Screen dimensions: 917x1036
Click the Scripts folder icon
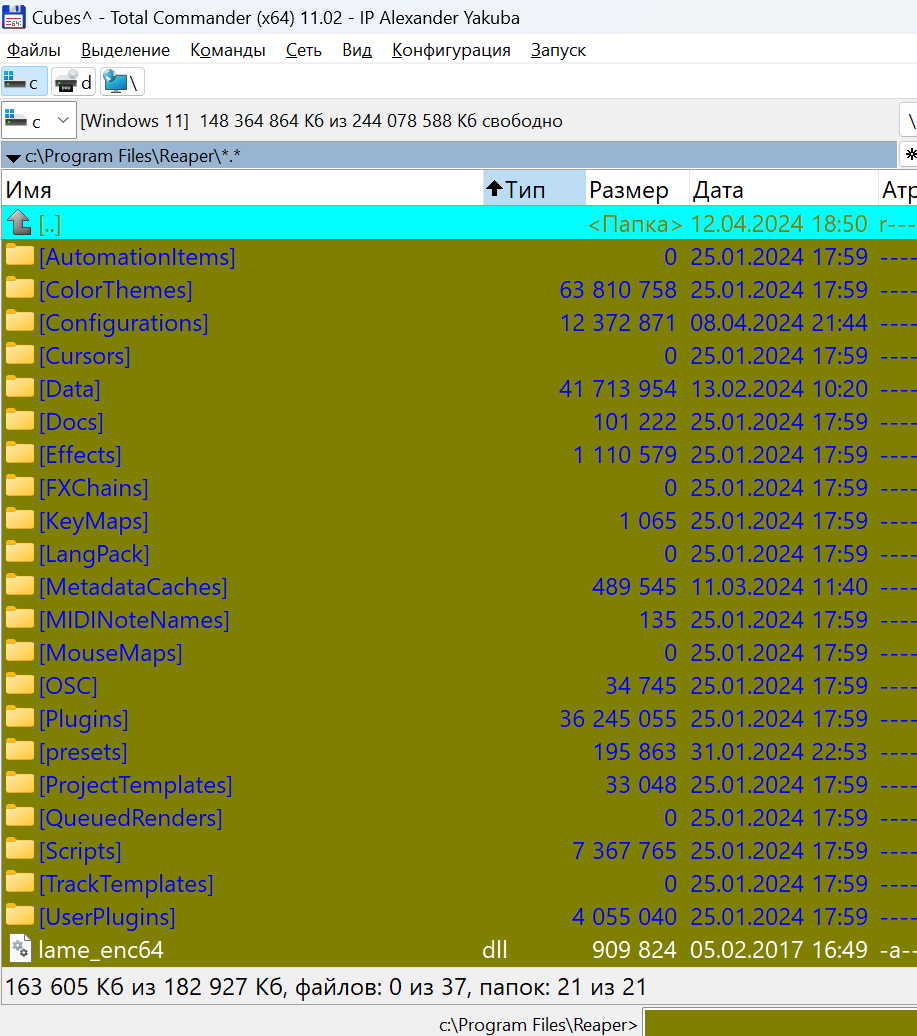pos(20,850)
